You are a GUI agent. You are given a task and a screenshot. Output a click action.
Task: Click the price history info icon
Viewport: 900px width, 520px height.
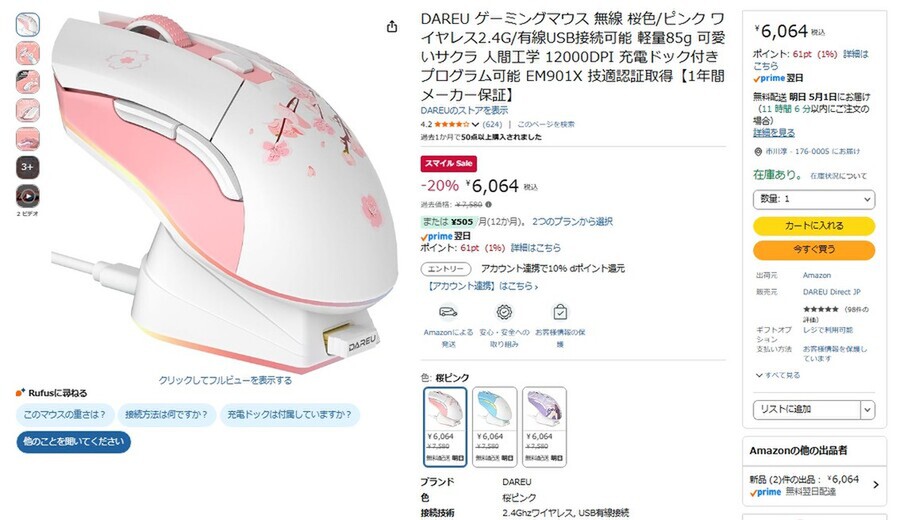pos(488,204)
